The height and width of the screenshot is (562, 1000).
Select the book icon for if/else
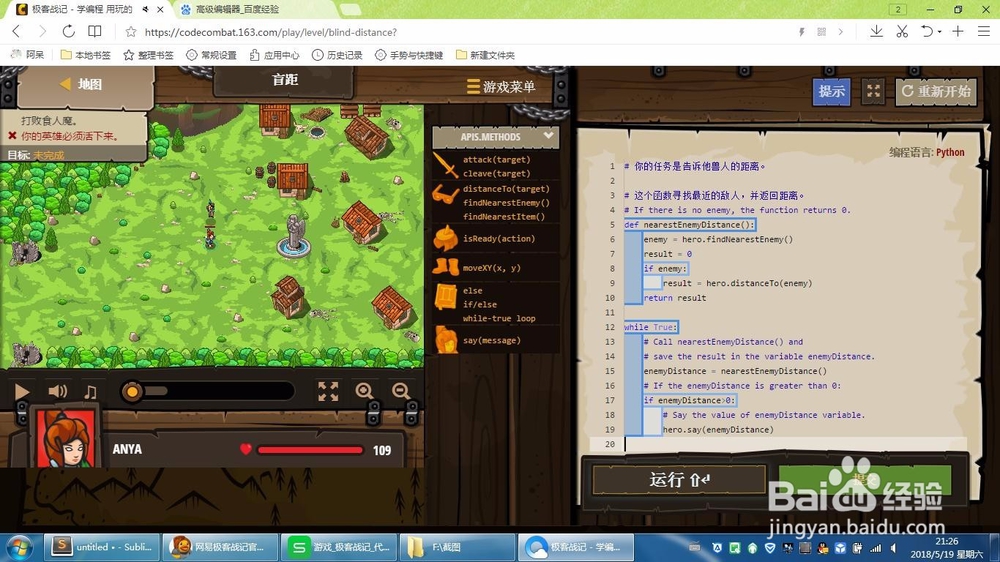click(x=445, y=297)
